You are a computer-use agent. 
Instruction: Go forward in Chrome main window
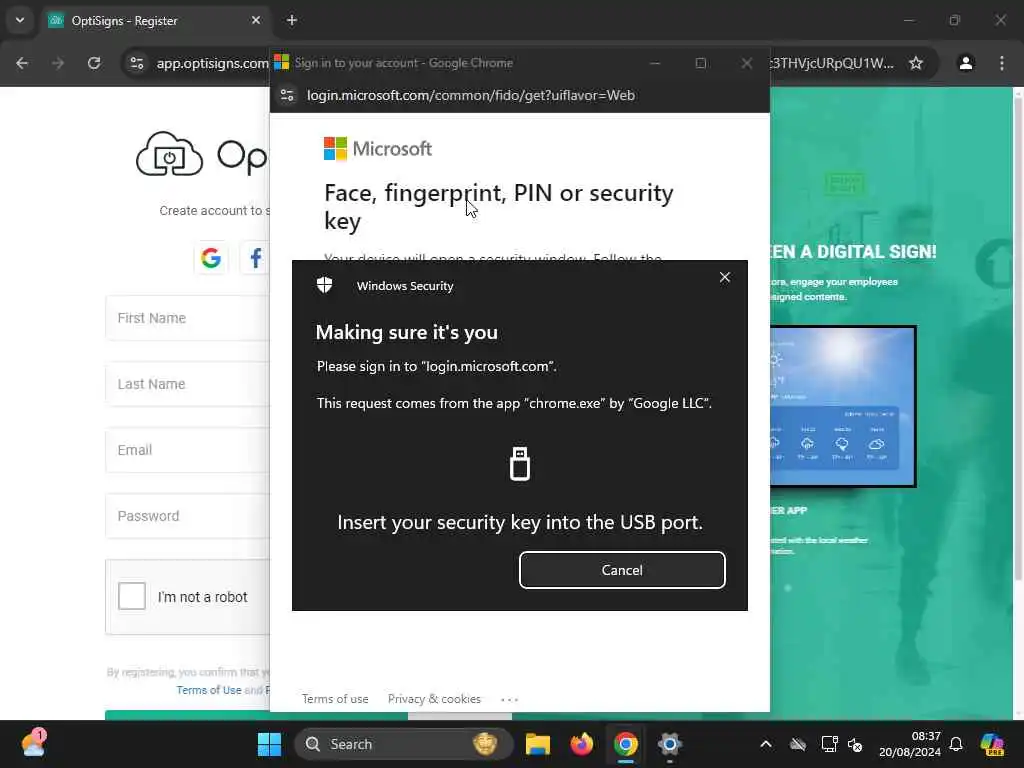click(x=58, y=63)
